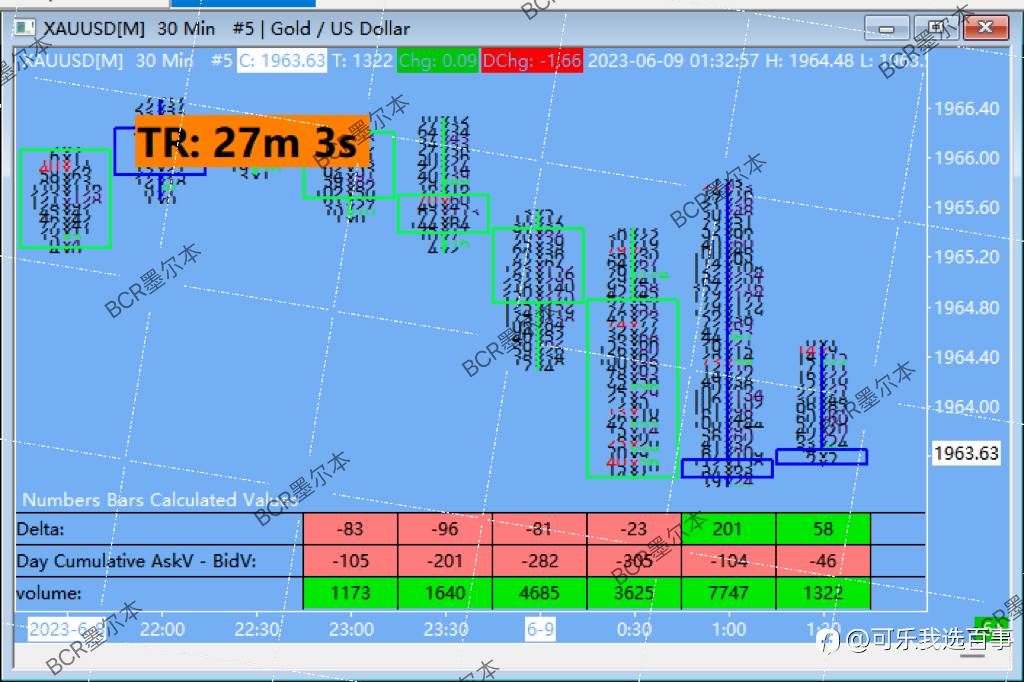Click the volume: row label
This screenshot has width=1024, height=682.
coord(49,593)
